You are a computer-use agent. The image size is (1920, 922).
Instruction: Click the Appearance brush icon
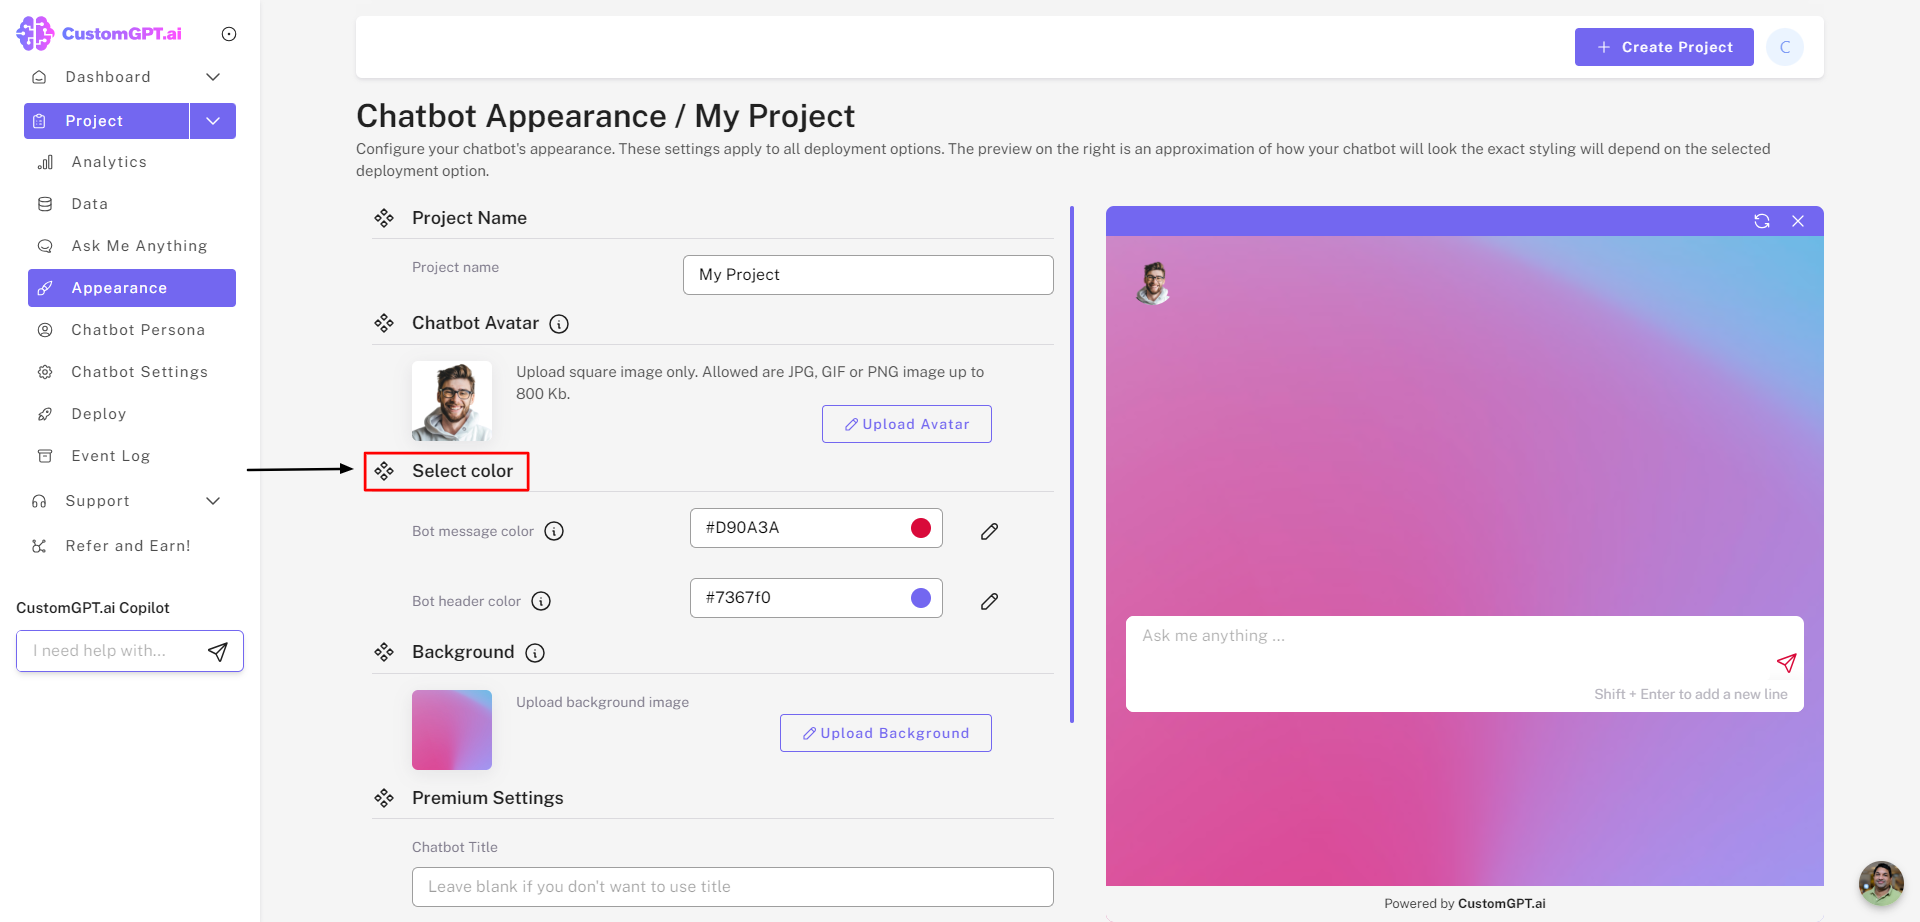tap(45, 288)
